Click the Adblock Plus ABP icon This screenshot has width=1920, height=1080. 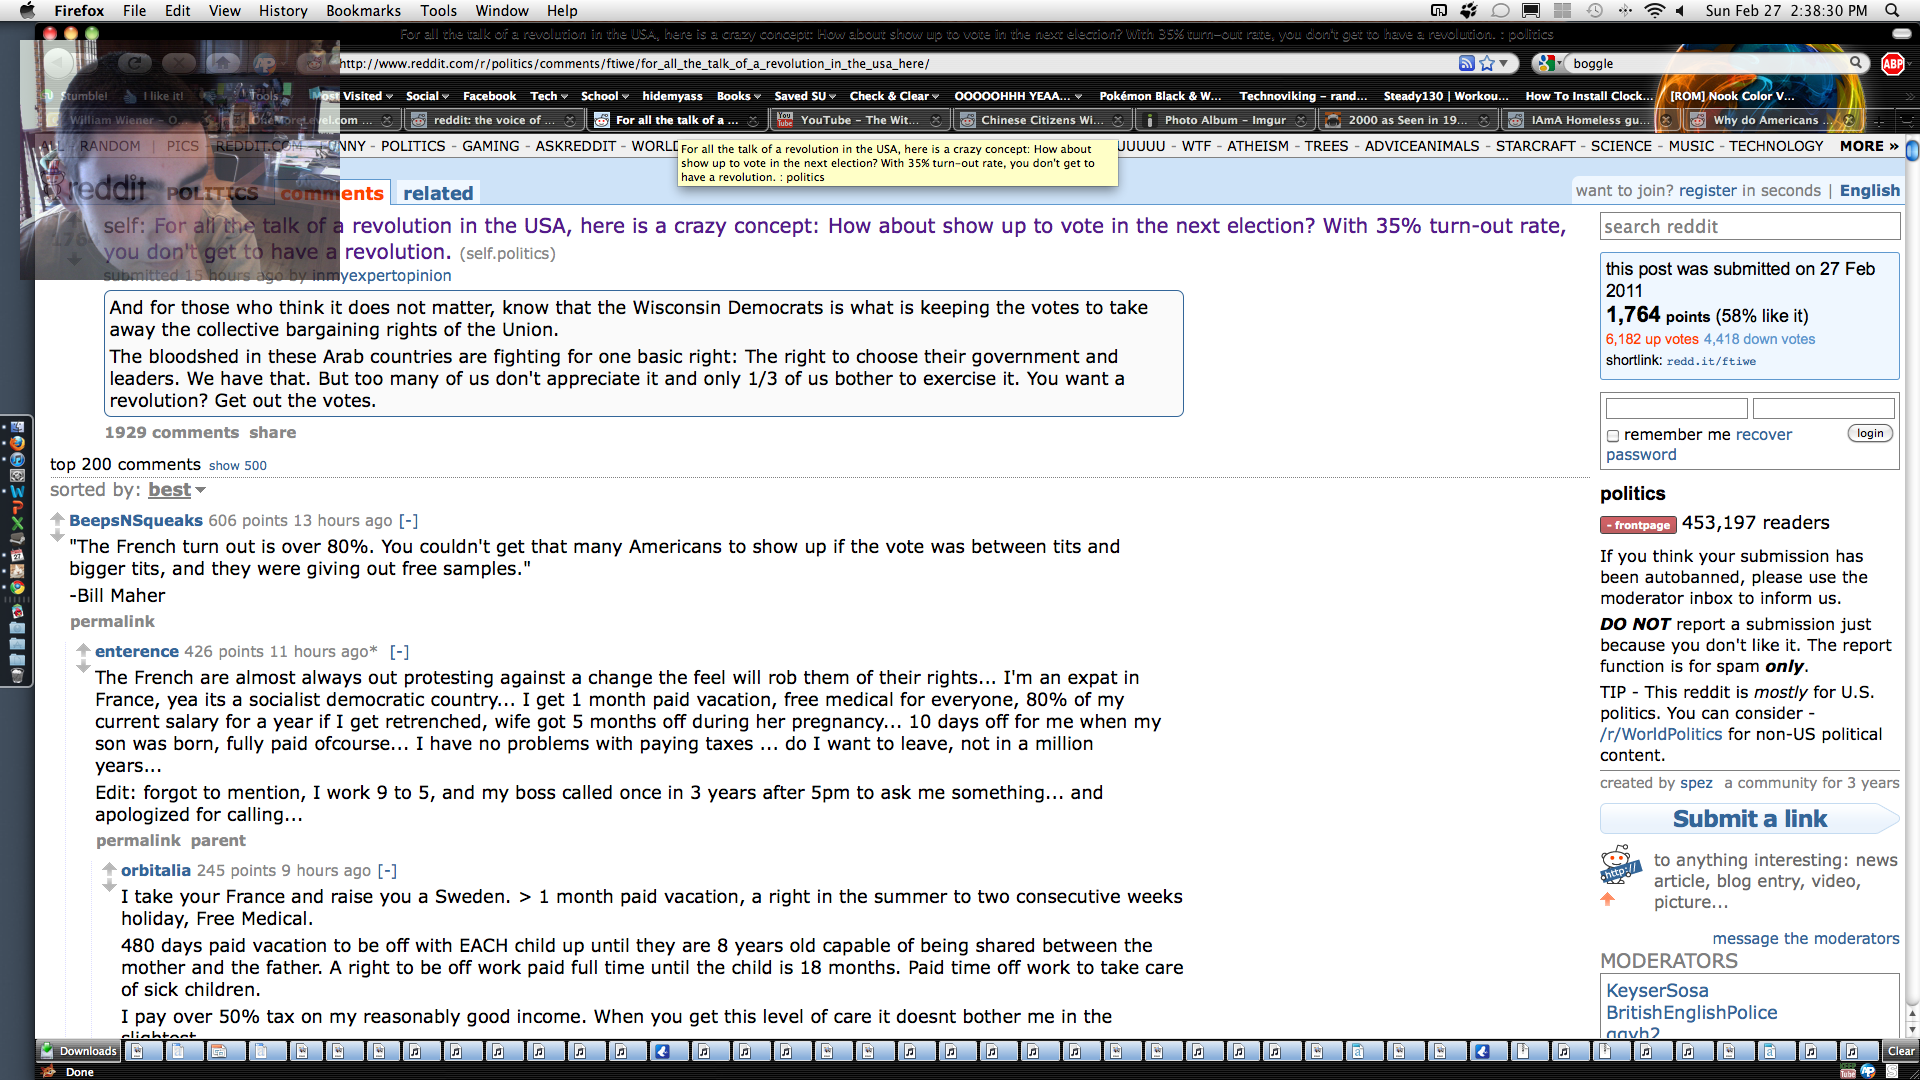tap(1892, 63)
